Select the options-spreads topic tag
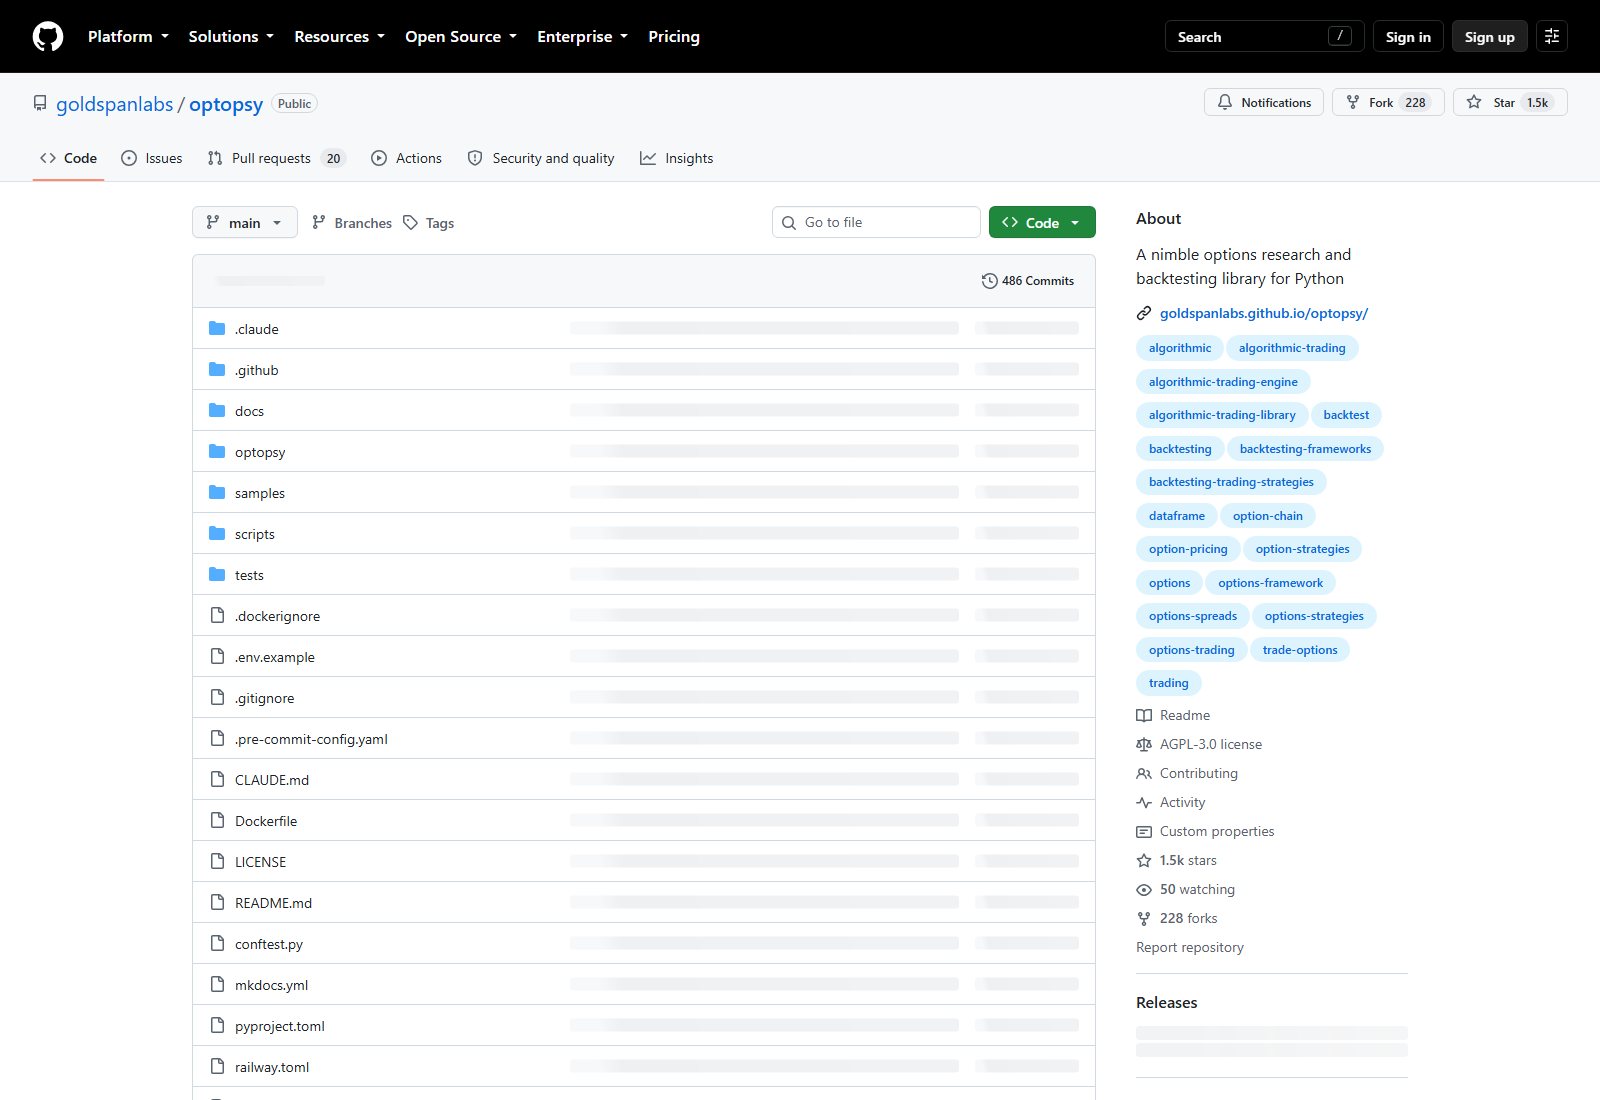Image resolution: width=1600 pixels, height=1100 pixels. (x=1193, y=616)
